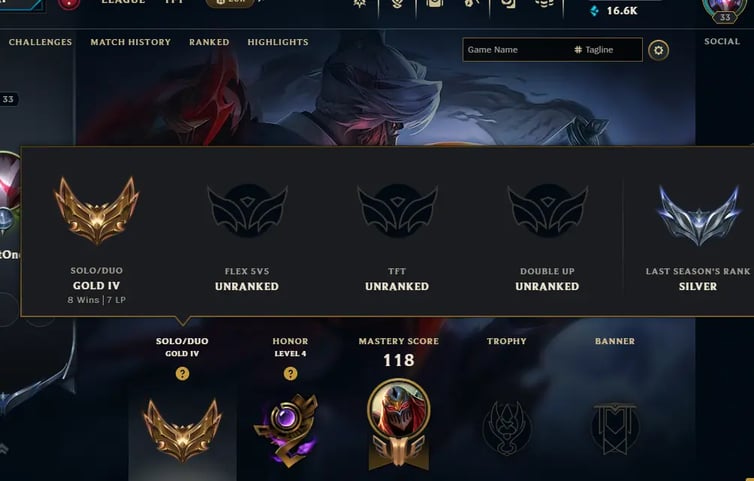Screen dimensions: 754x481
Task: Select the empty Banner slot icon
Action: [615, 428]
